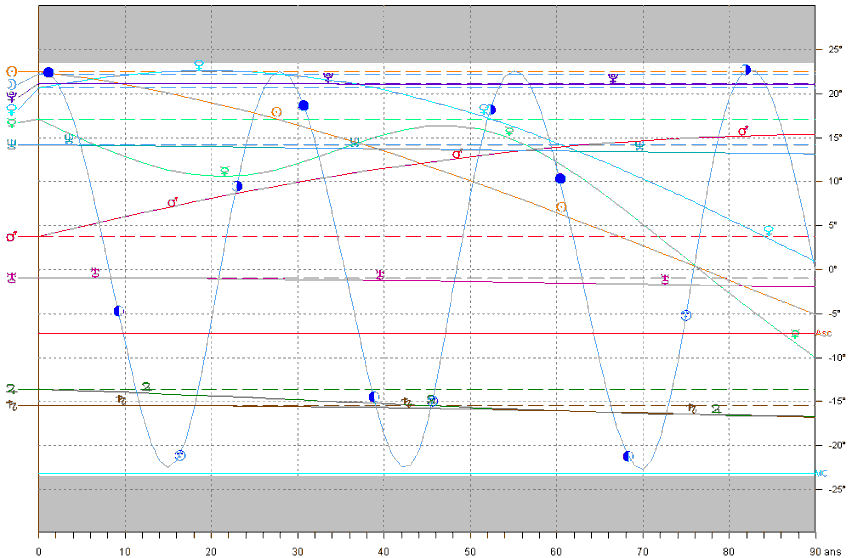Click the green Mercury glyph on left axis

(x=11, y=123)
